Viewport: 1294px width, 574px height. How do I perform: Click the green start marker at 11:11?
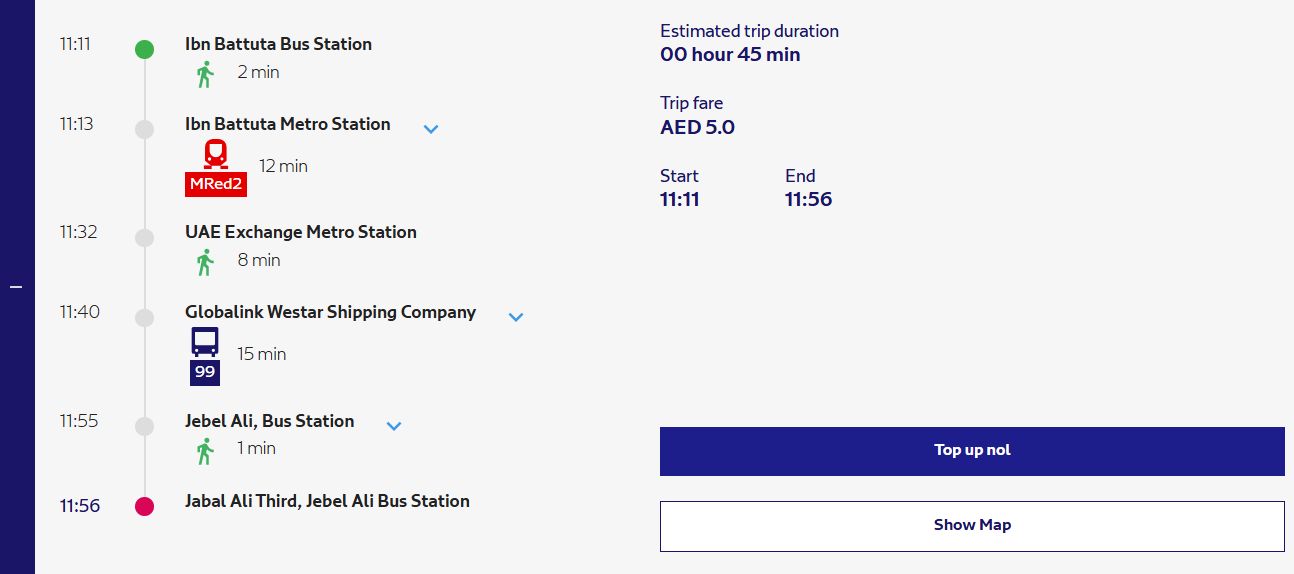pyautogui.click(x=144, y=49)
